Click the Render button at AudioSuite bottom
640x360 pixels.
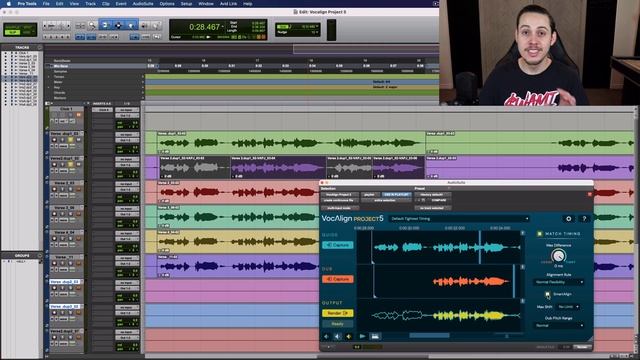(x=582, y=347)
